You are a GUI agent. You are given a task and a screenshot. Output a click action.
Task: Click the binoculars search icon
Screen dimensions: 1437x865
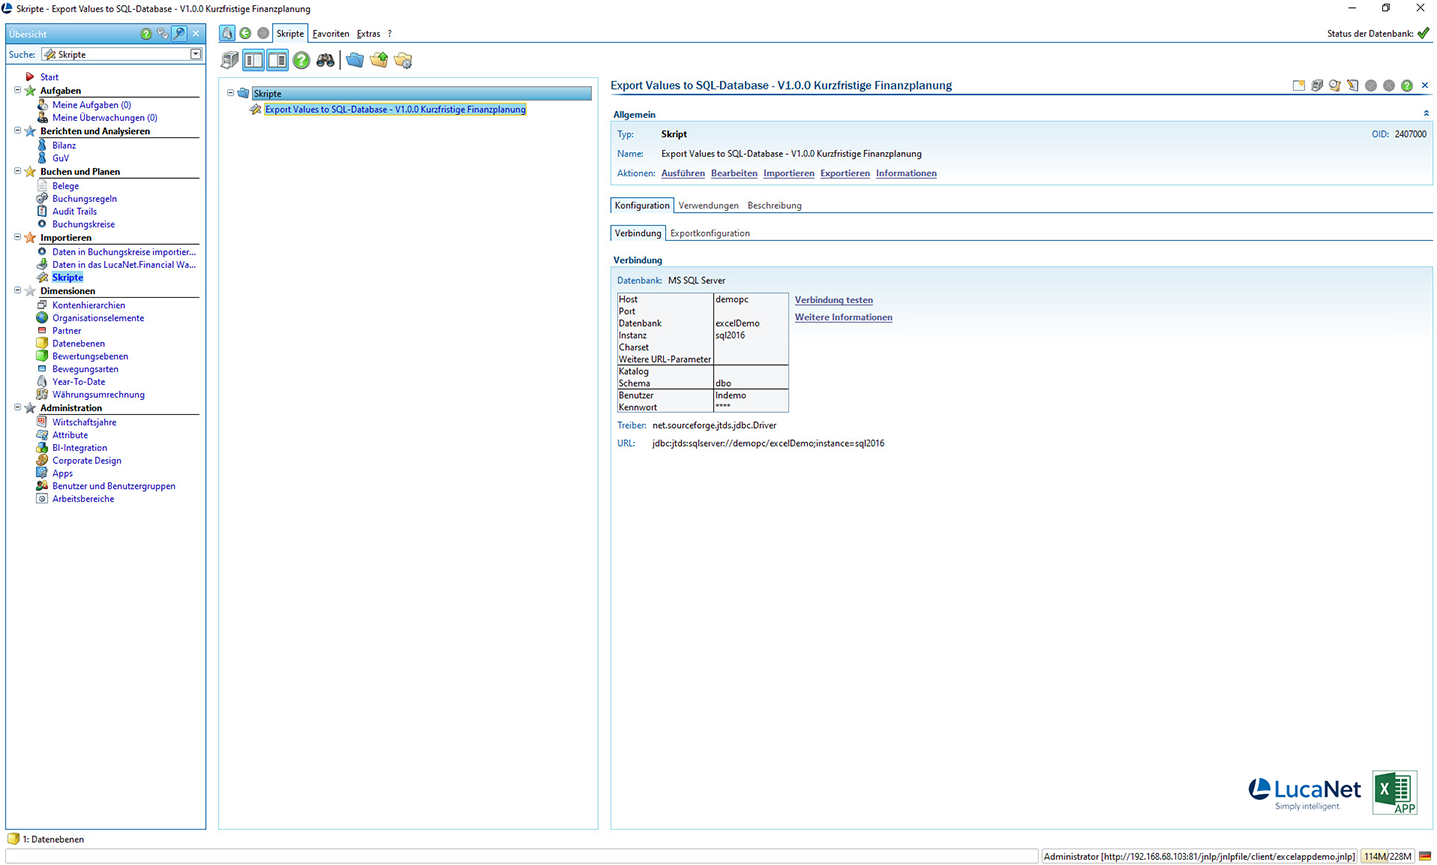point(325,60)
